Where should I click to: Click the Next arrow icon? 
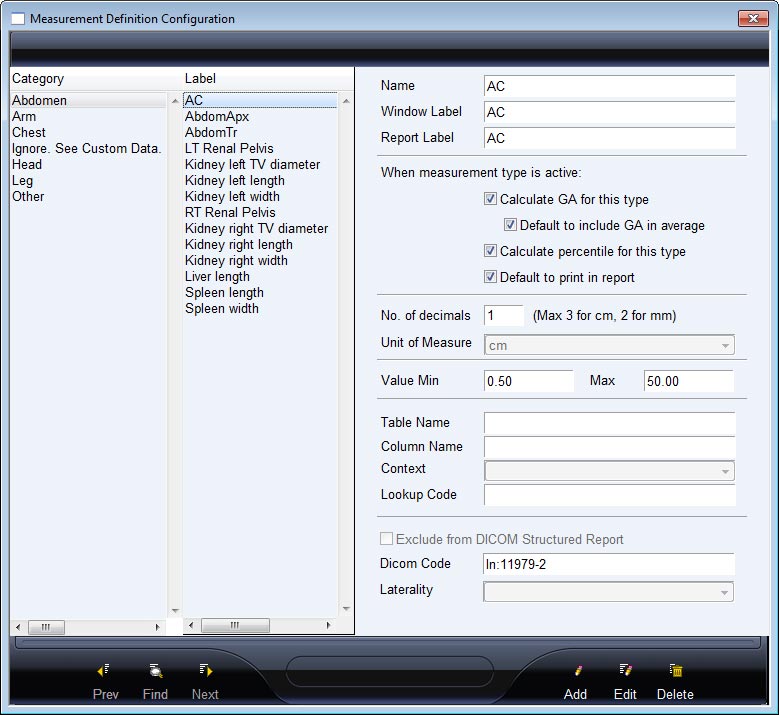coord(206,671)
